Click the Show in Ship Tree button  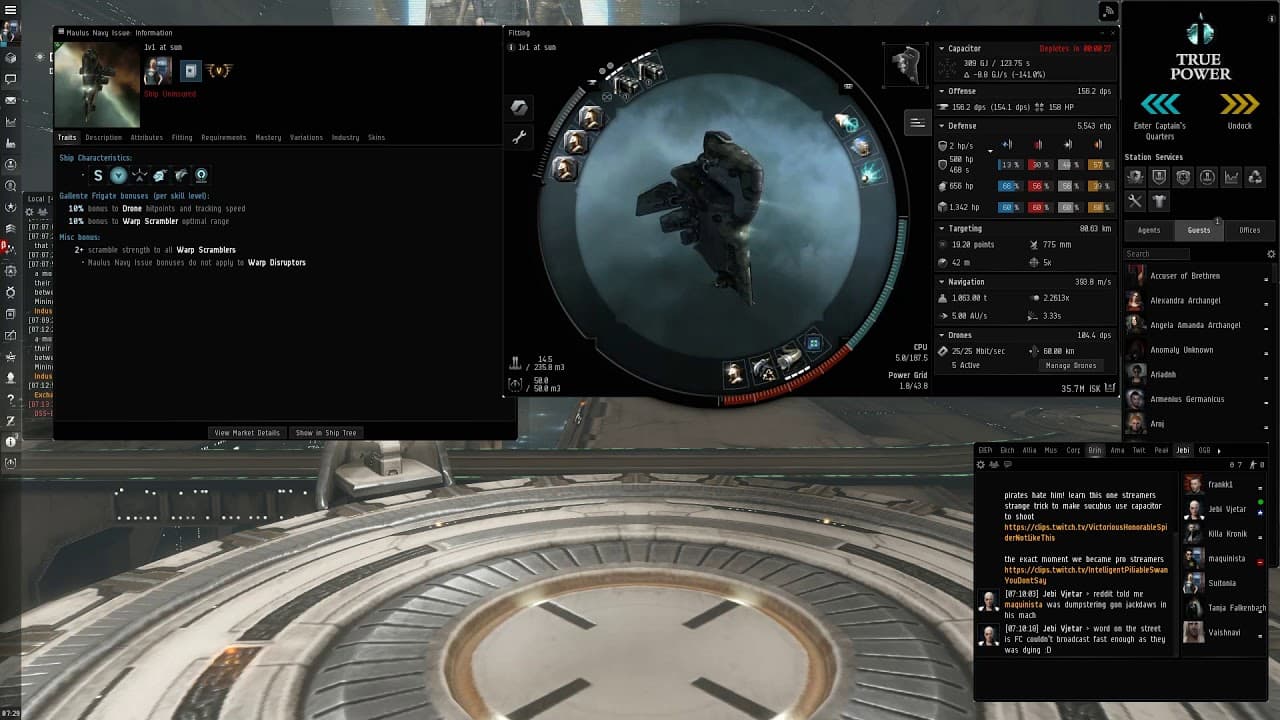(326, 433)
